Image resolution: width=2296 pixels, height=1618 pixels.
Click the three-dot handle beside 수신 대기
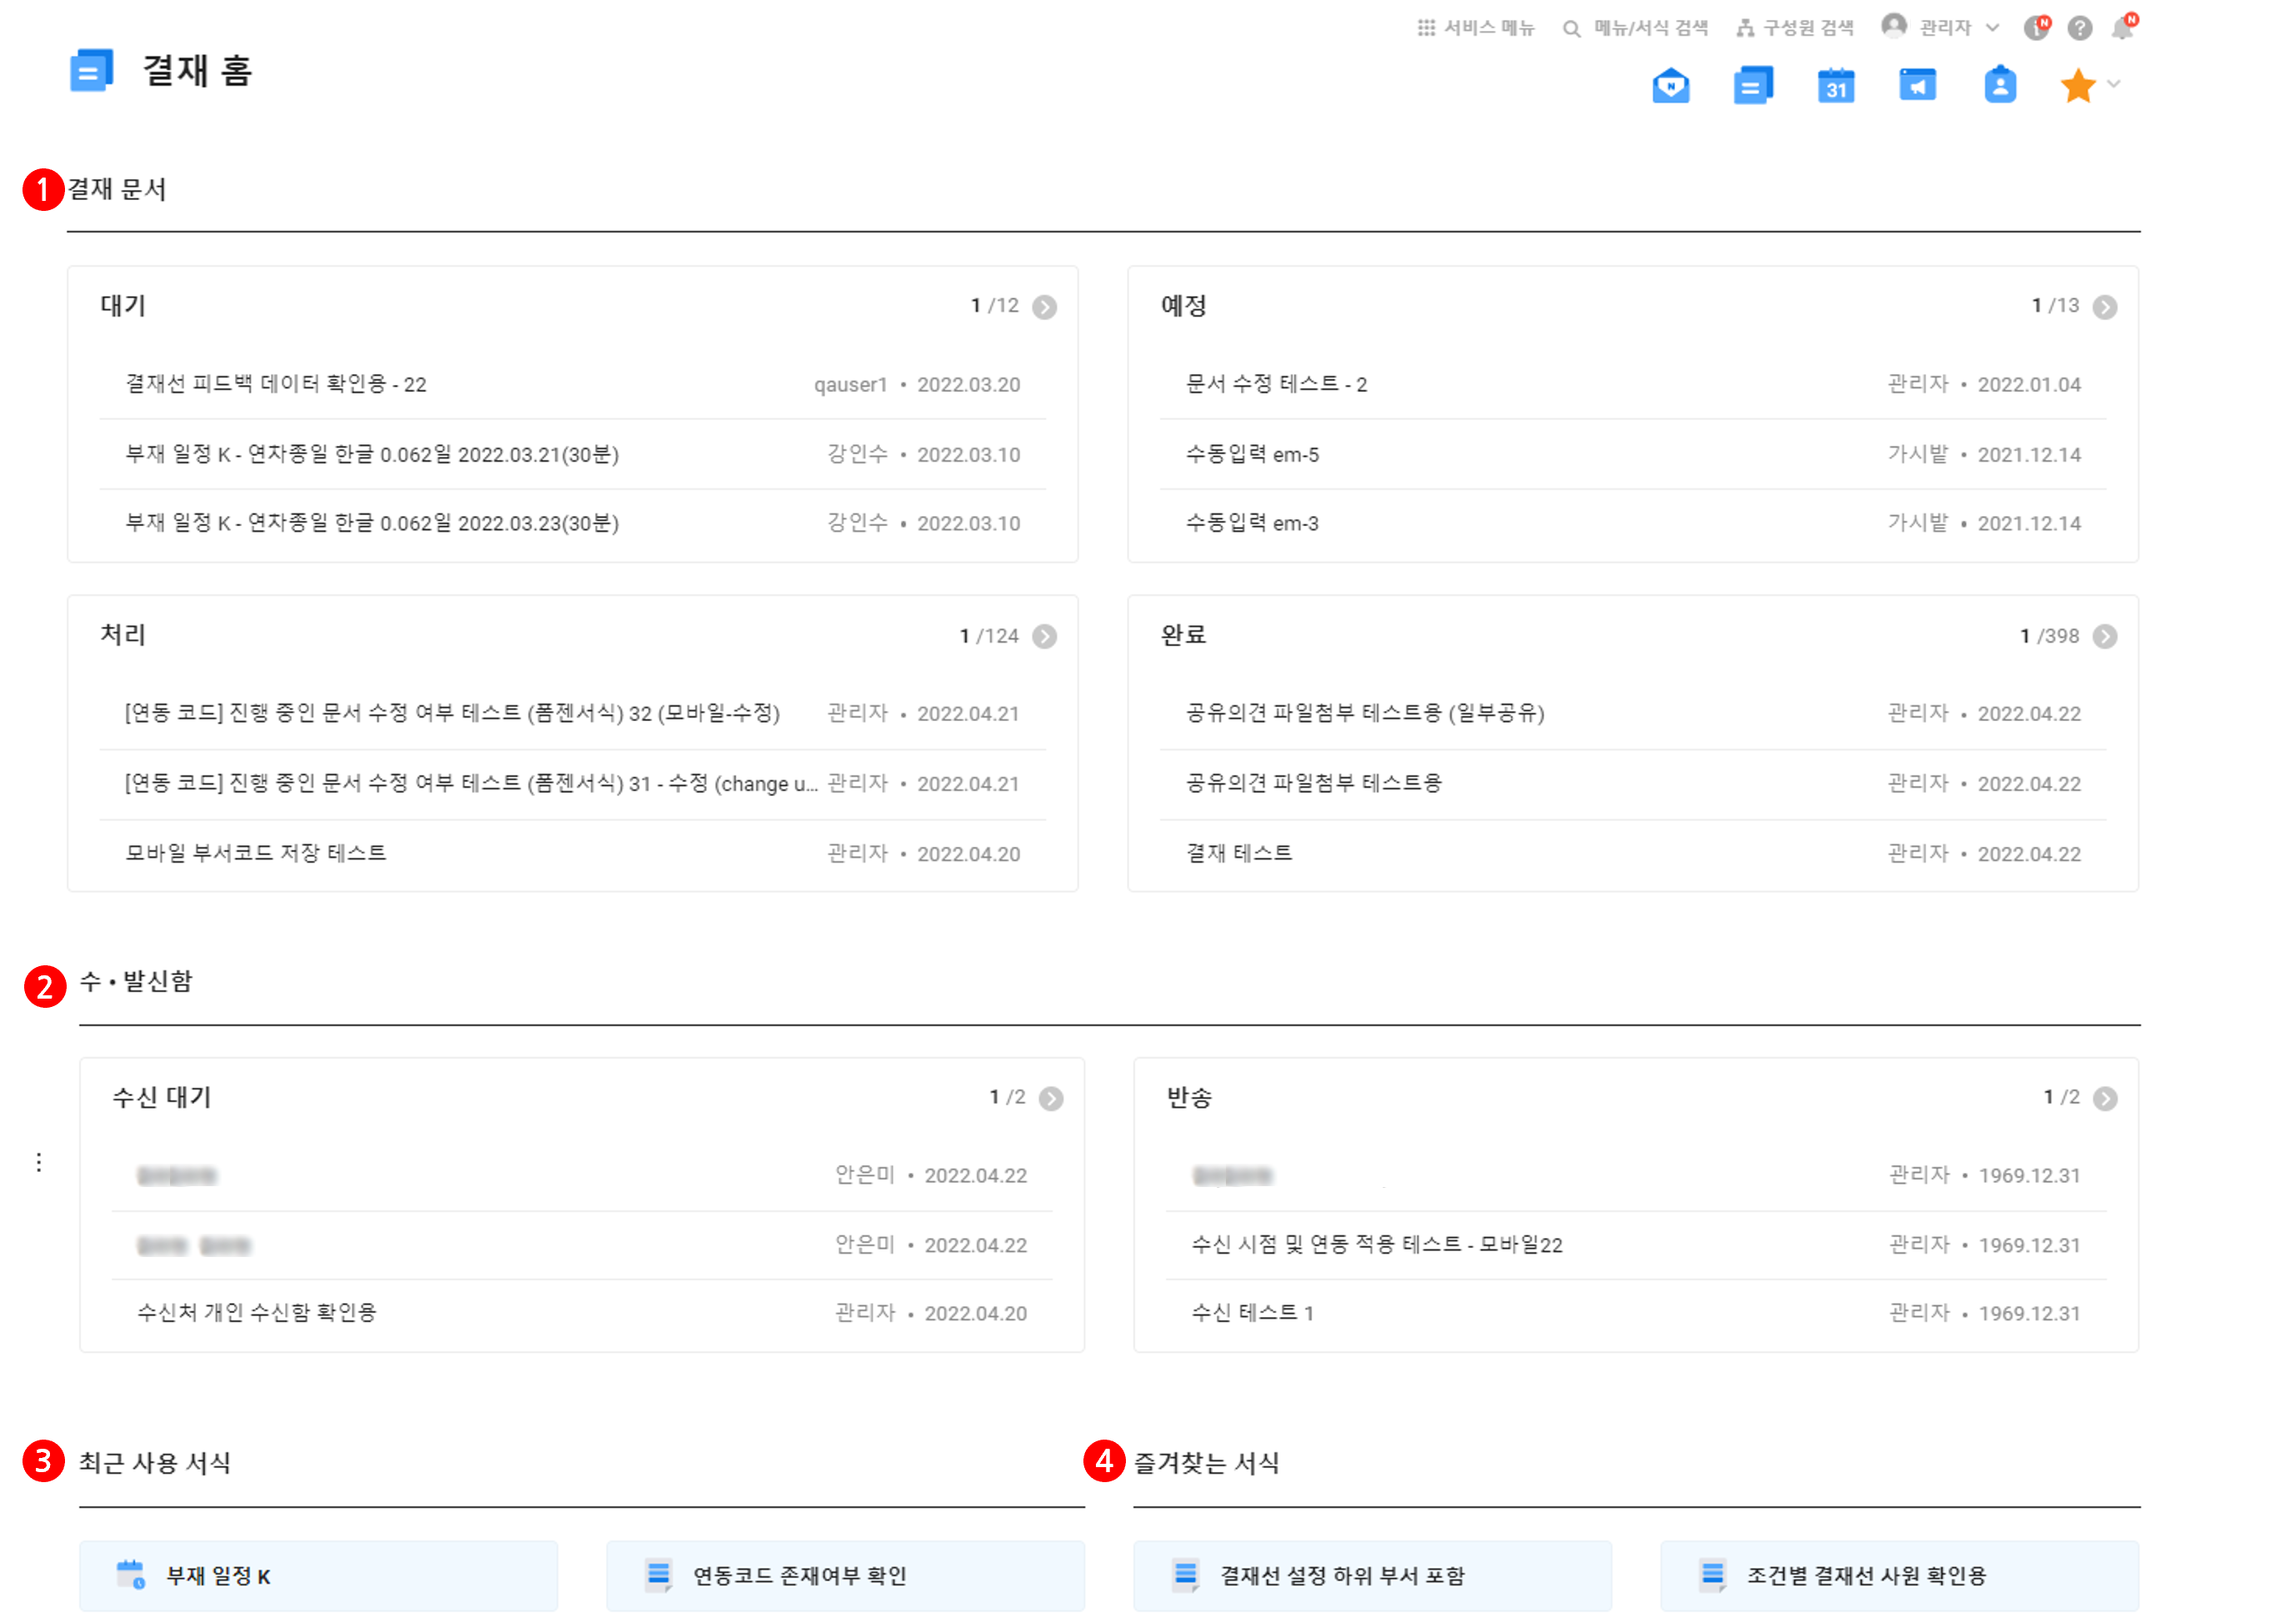(39, 1162)
